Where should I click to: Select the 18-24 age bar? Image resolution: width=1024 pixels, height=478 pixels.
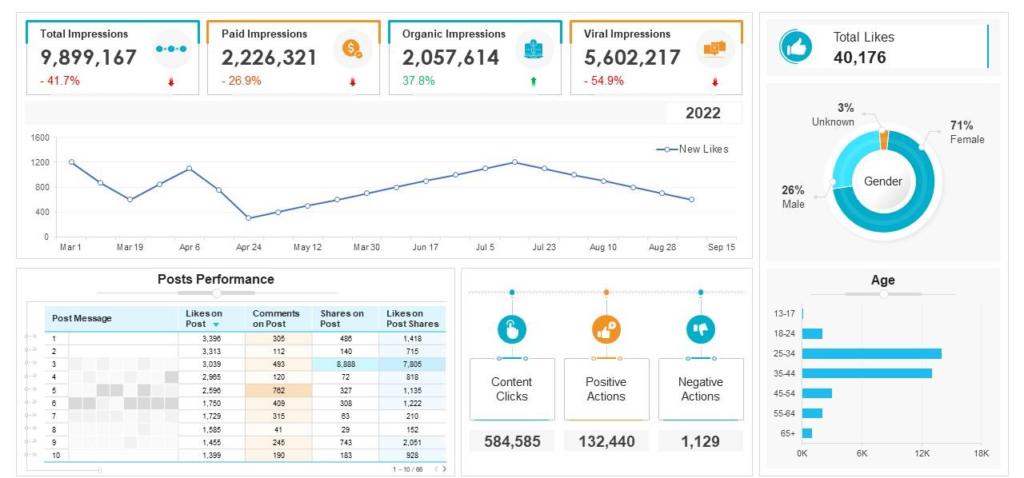point(812,334)
